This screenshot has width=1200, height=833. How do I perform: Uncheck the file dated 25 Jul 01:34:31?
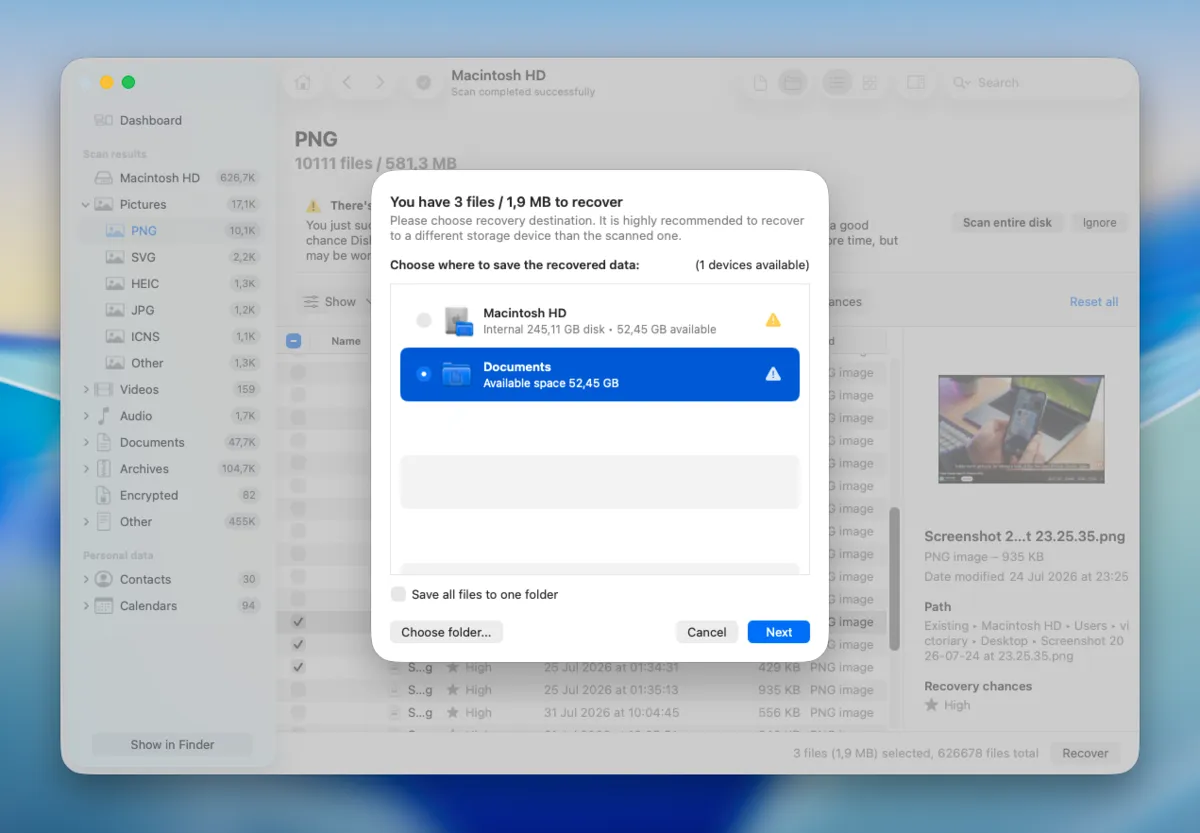[298, 667]
